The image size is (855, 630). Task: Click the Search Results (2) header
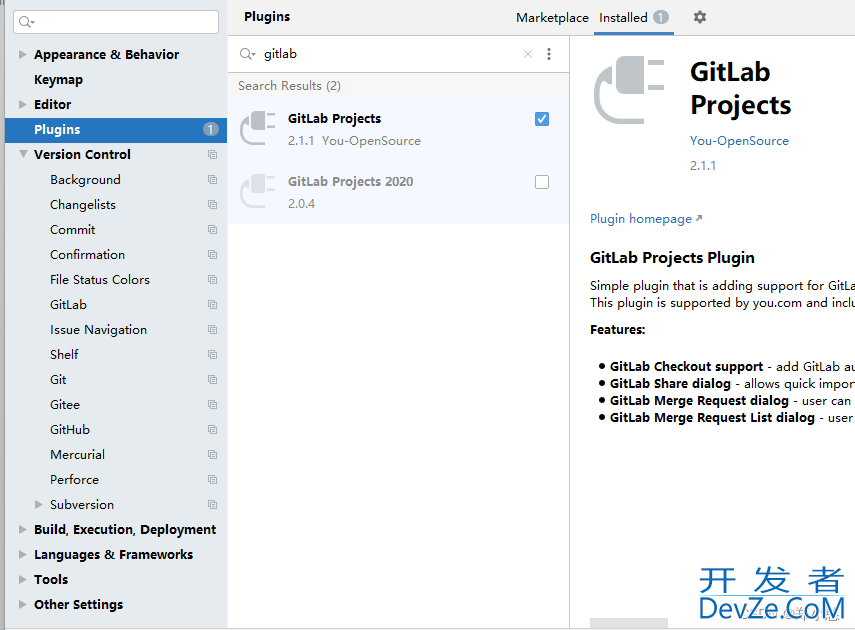(x=289, y=86)
